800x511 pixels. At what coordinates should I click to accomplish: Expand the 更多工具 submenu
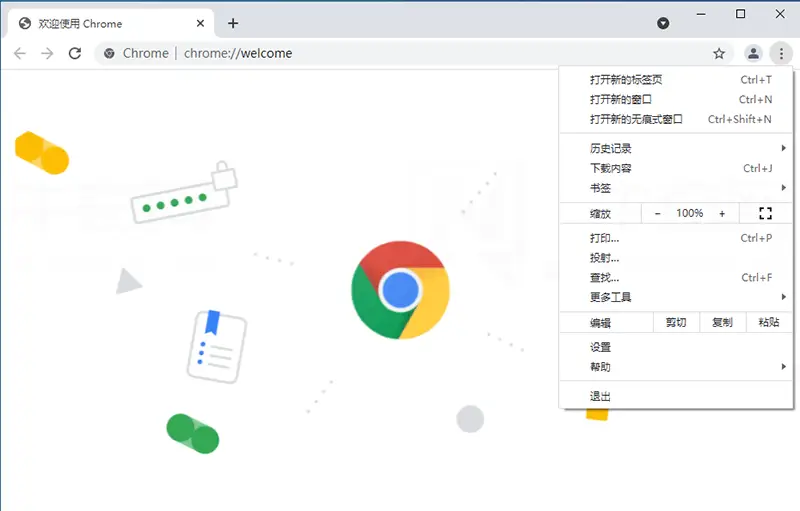(x=676, y=297)
